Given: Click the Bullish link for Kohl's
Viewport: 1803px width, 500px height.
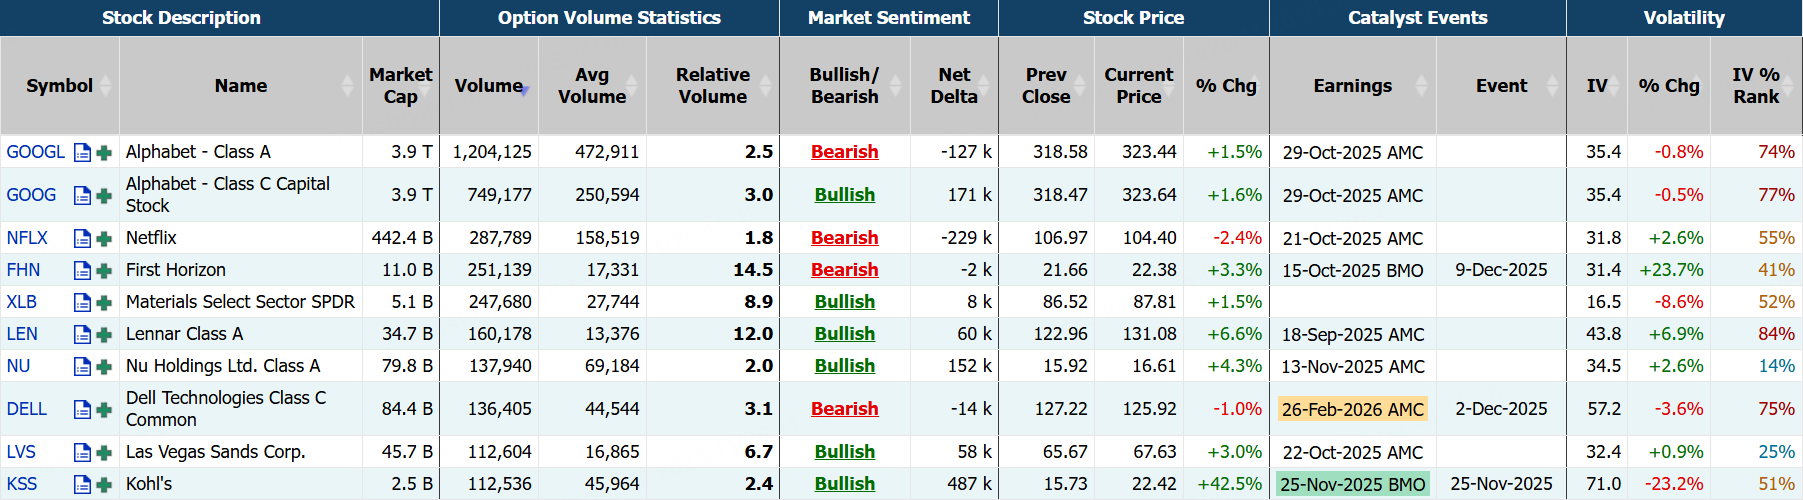Looking at the screenshot, I should [844, 484].
